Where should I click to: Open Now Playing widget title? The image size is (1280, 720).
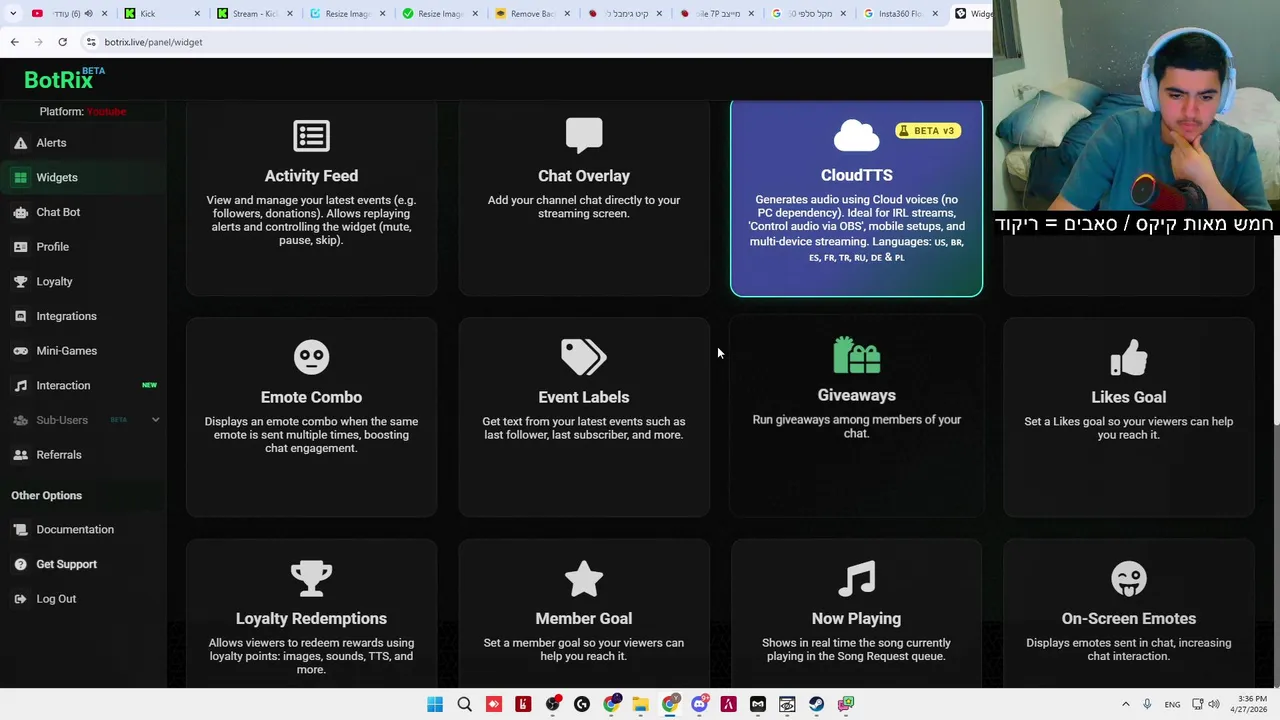857,619
